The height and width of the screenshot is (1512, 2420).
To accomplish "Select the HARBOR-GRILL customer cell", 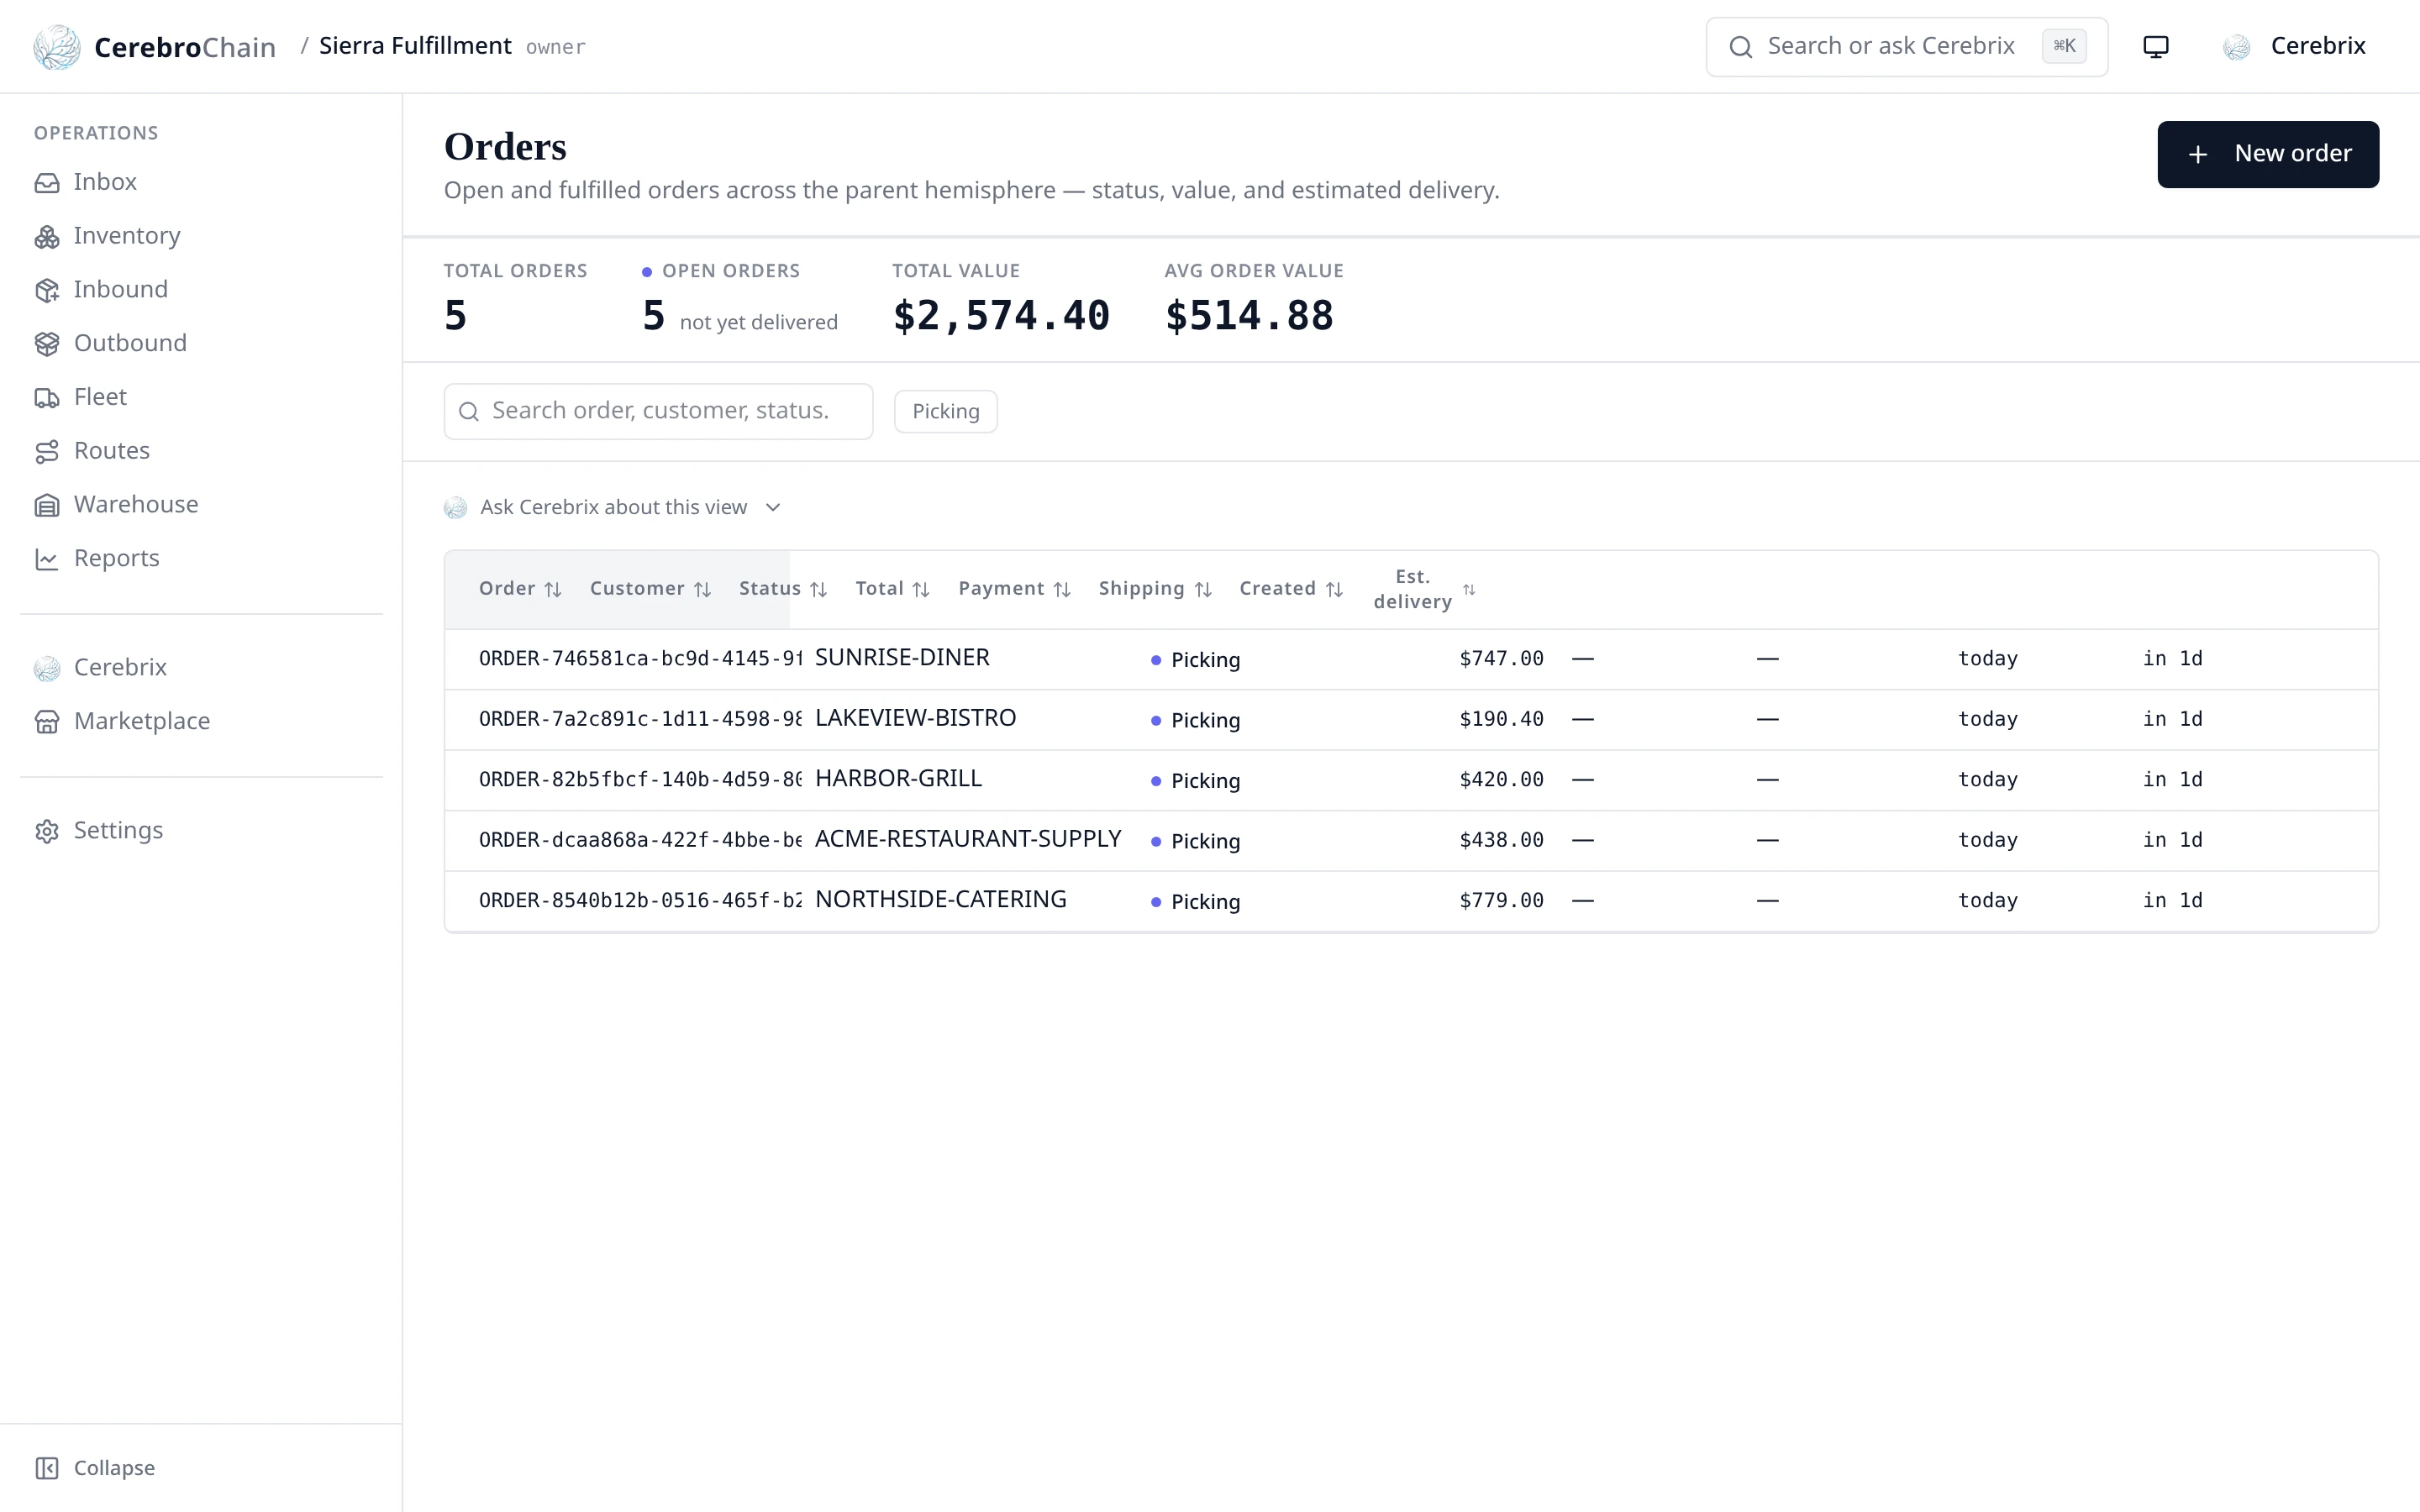I will (898, 779).
